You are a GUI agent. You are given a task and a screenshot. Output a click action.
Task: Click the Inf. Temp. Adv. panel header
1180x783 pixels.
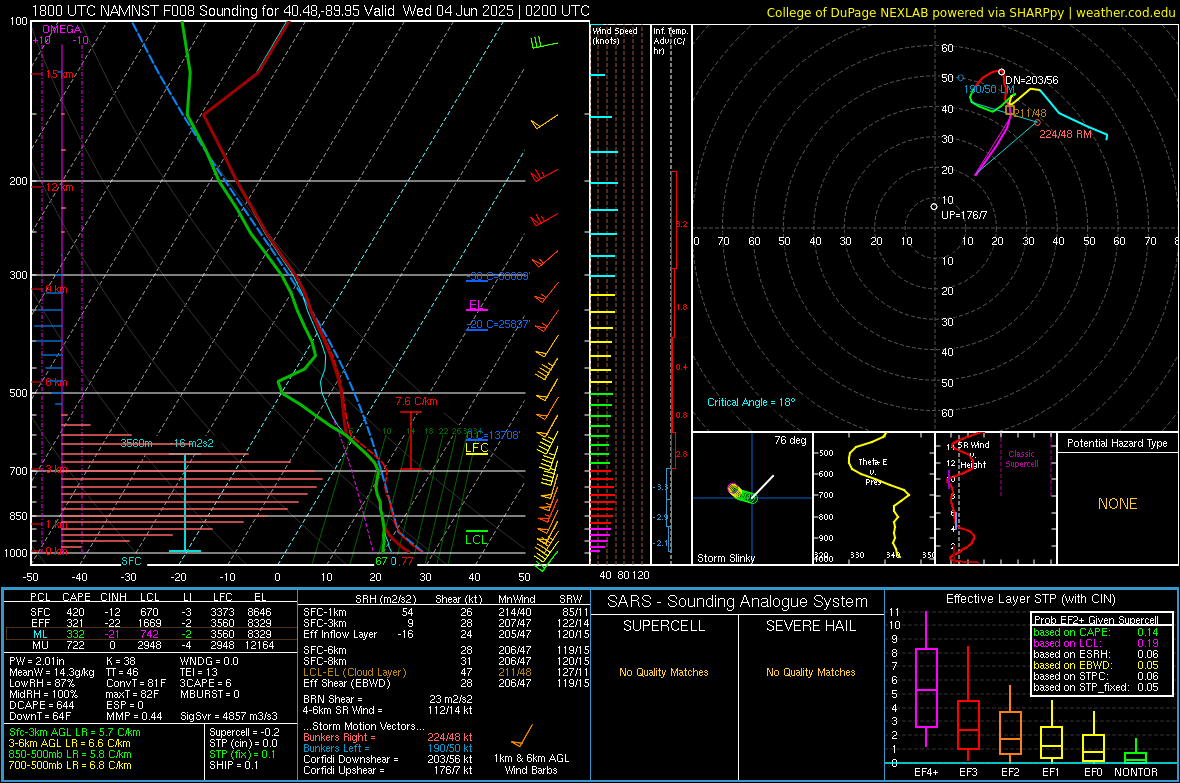[x=671, y=41]
